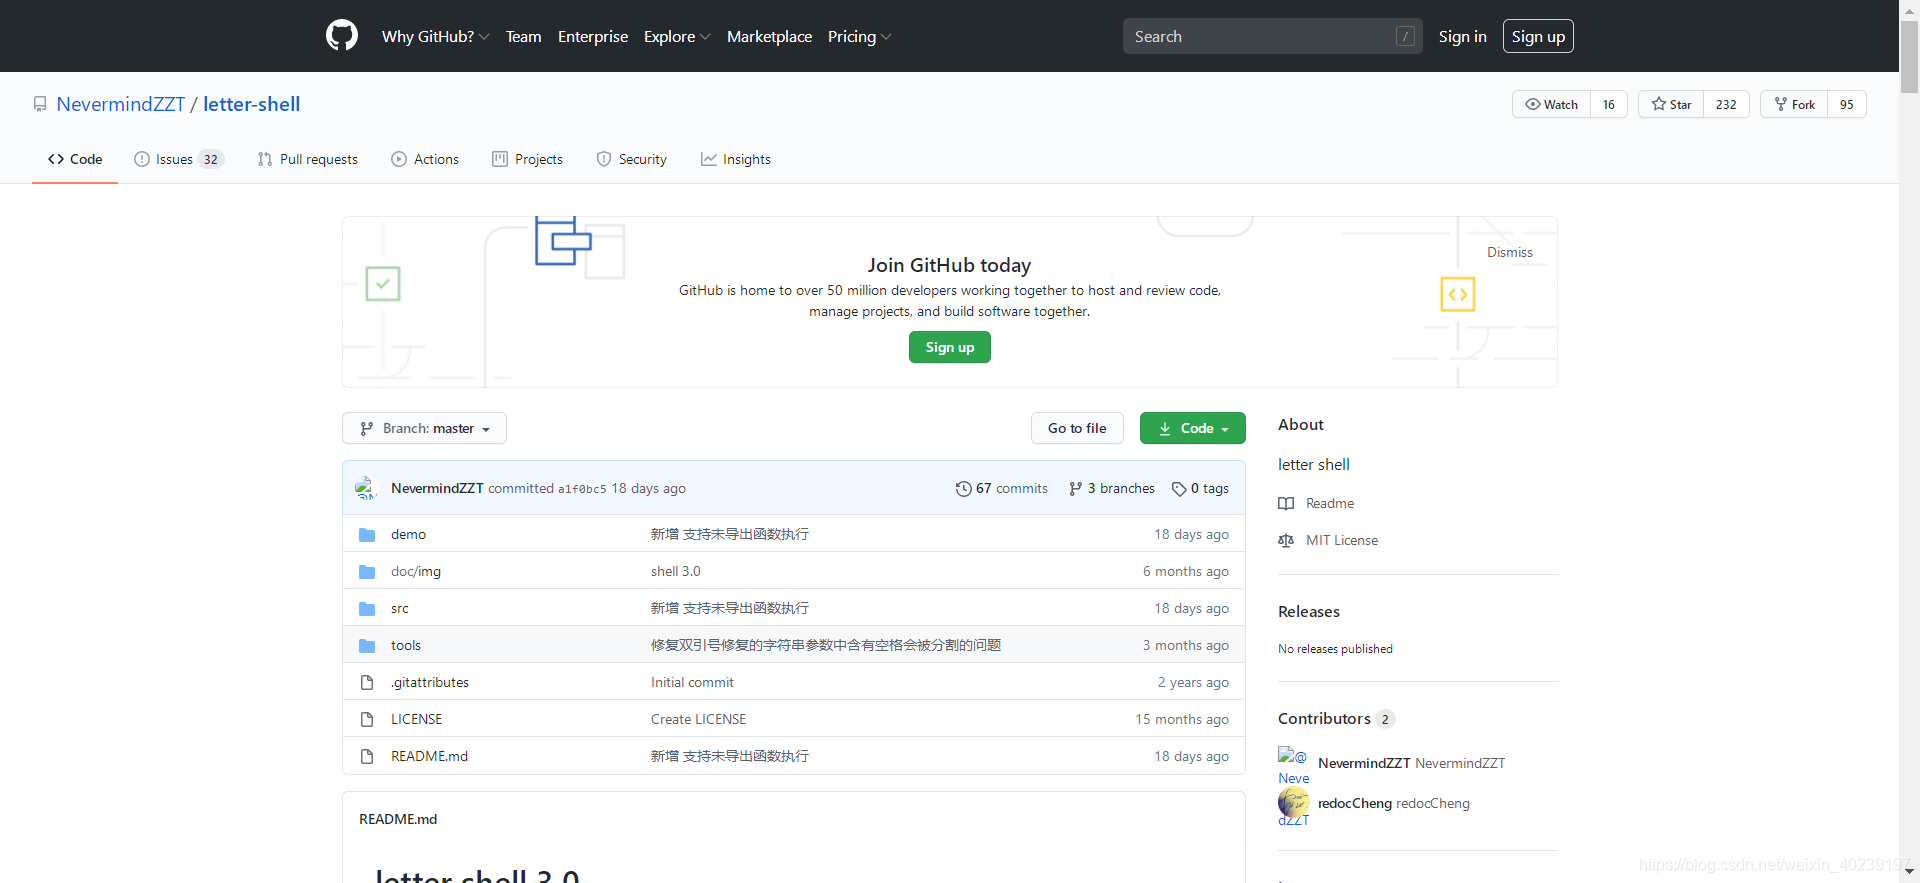
Task: Click the slash shortcut icon in search
Action: tap(1405, 36)
